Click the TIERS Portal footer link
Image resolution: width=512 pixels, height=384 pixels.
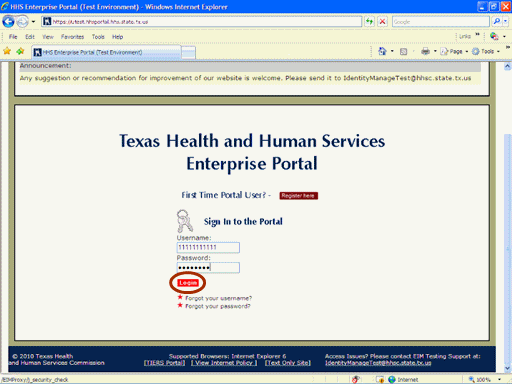point(164,363)
